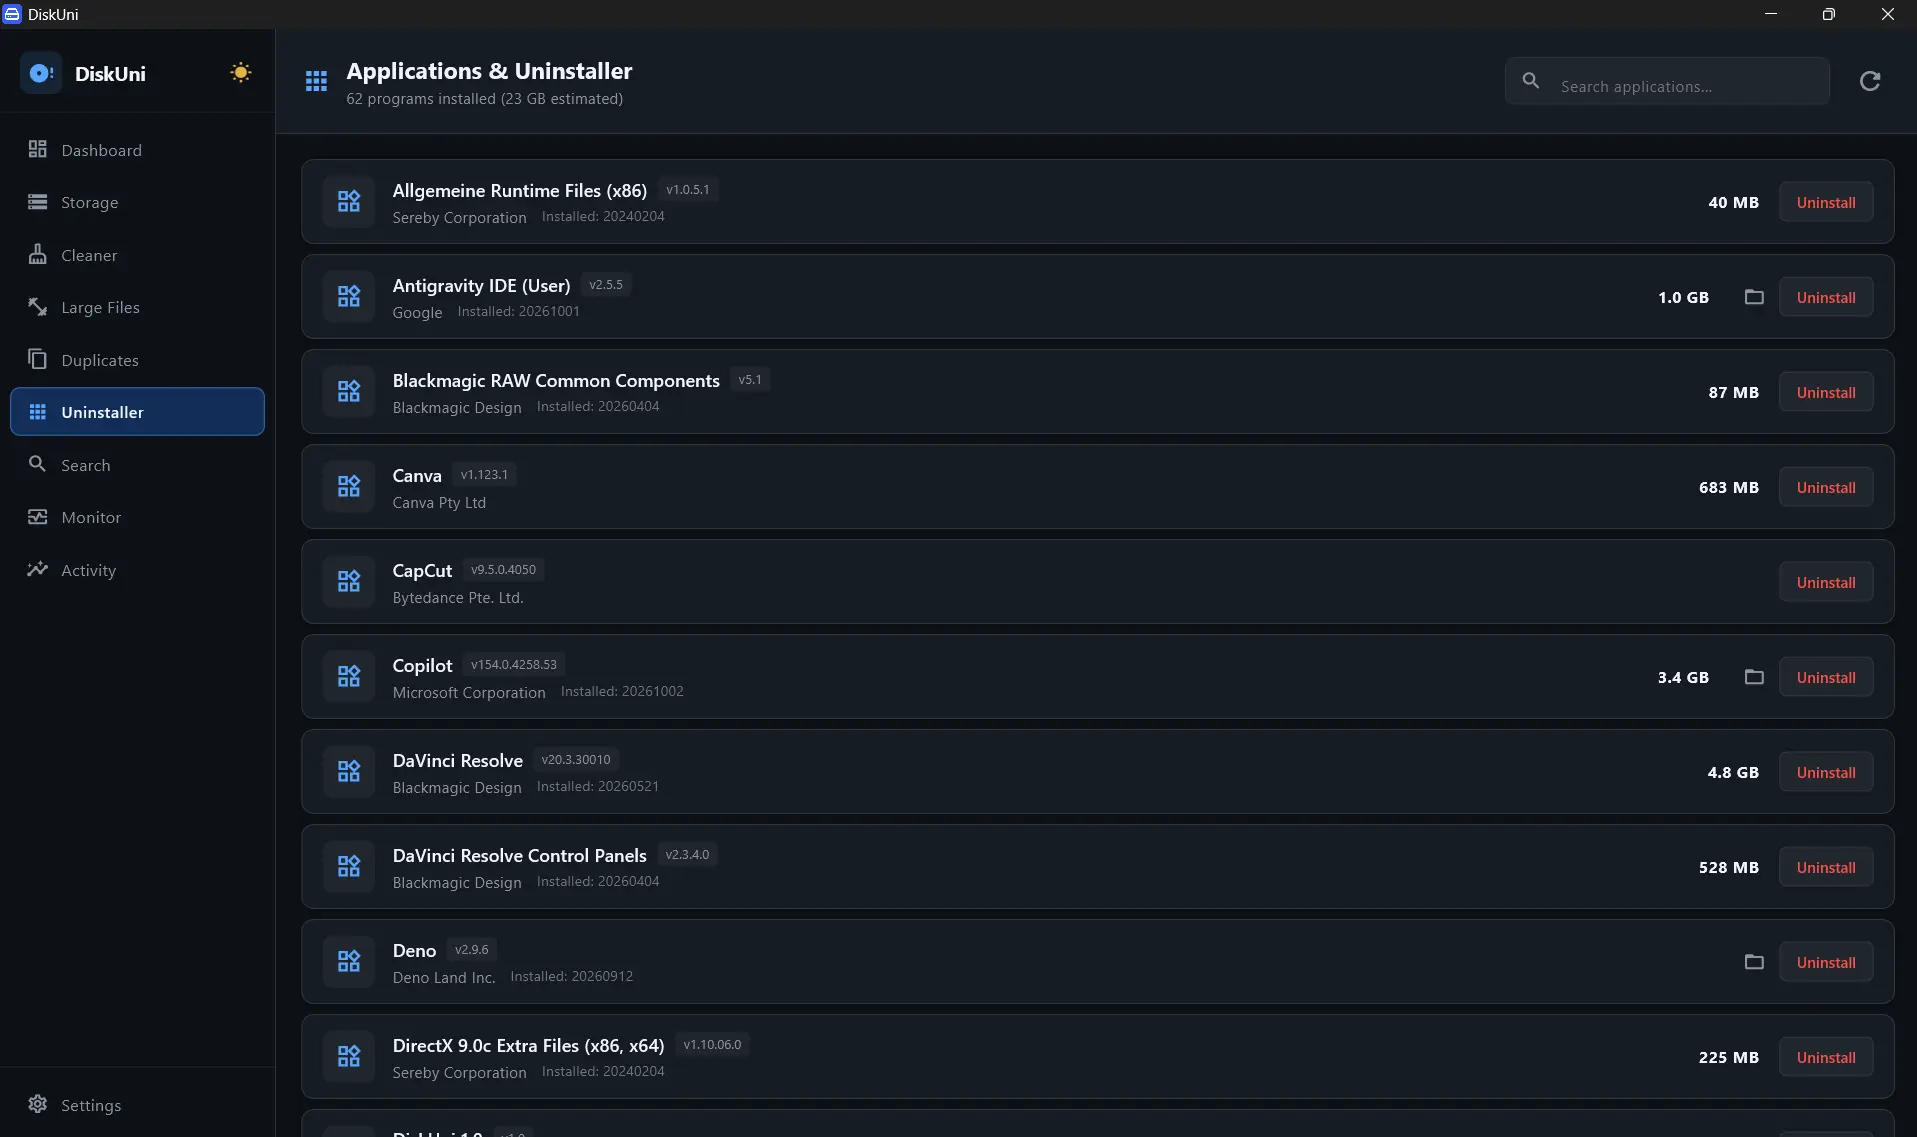The height and width of the screenshot is (1137, 1917).
Task: Click the Deno app icon
Action: (x=349, y=962)
